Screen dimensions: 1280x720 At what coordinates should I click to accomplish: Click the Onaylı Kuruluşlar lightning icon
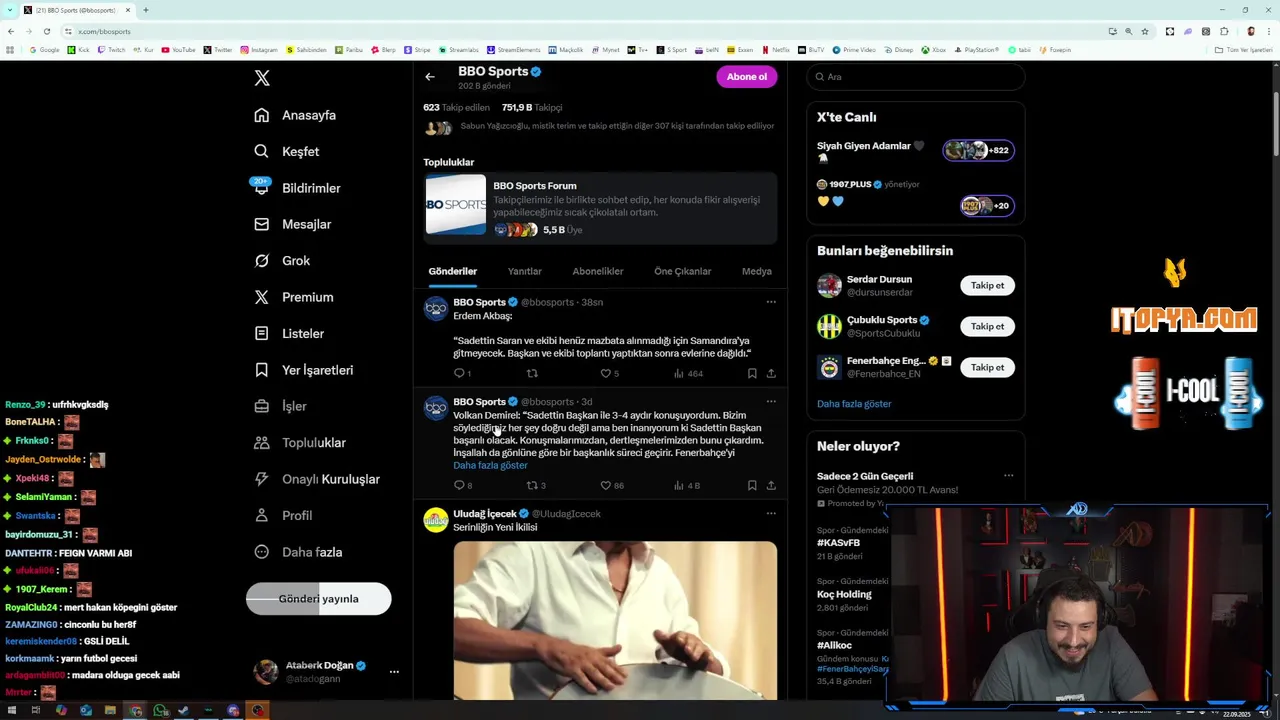point(262,479)
